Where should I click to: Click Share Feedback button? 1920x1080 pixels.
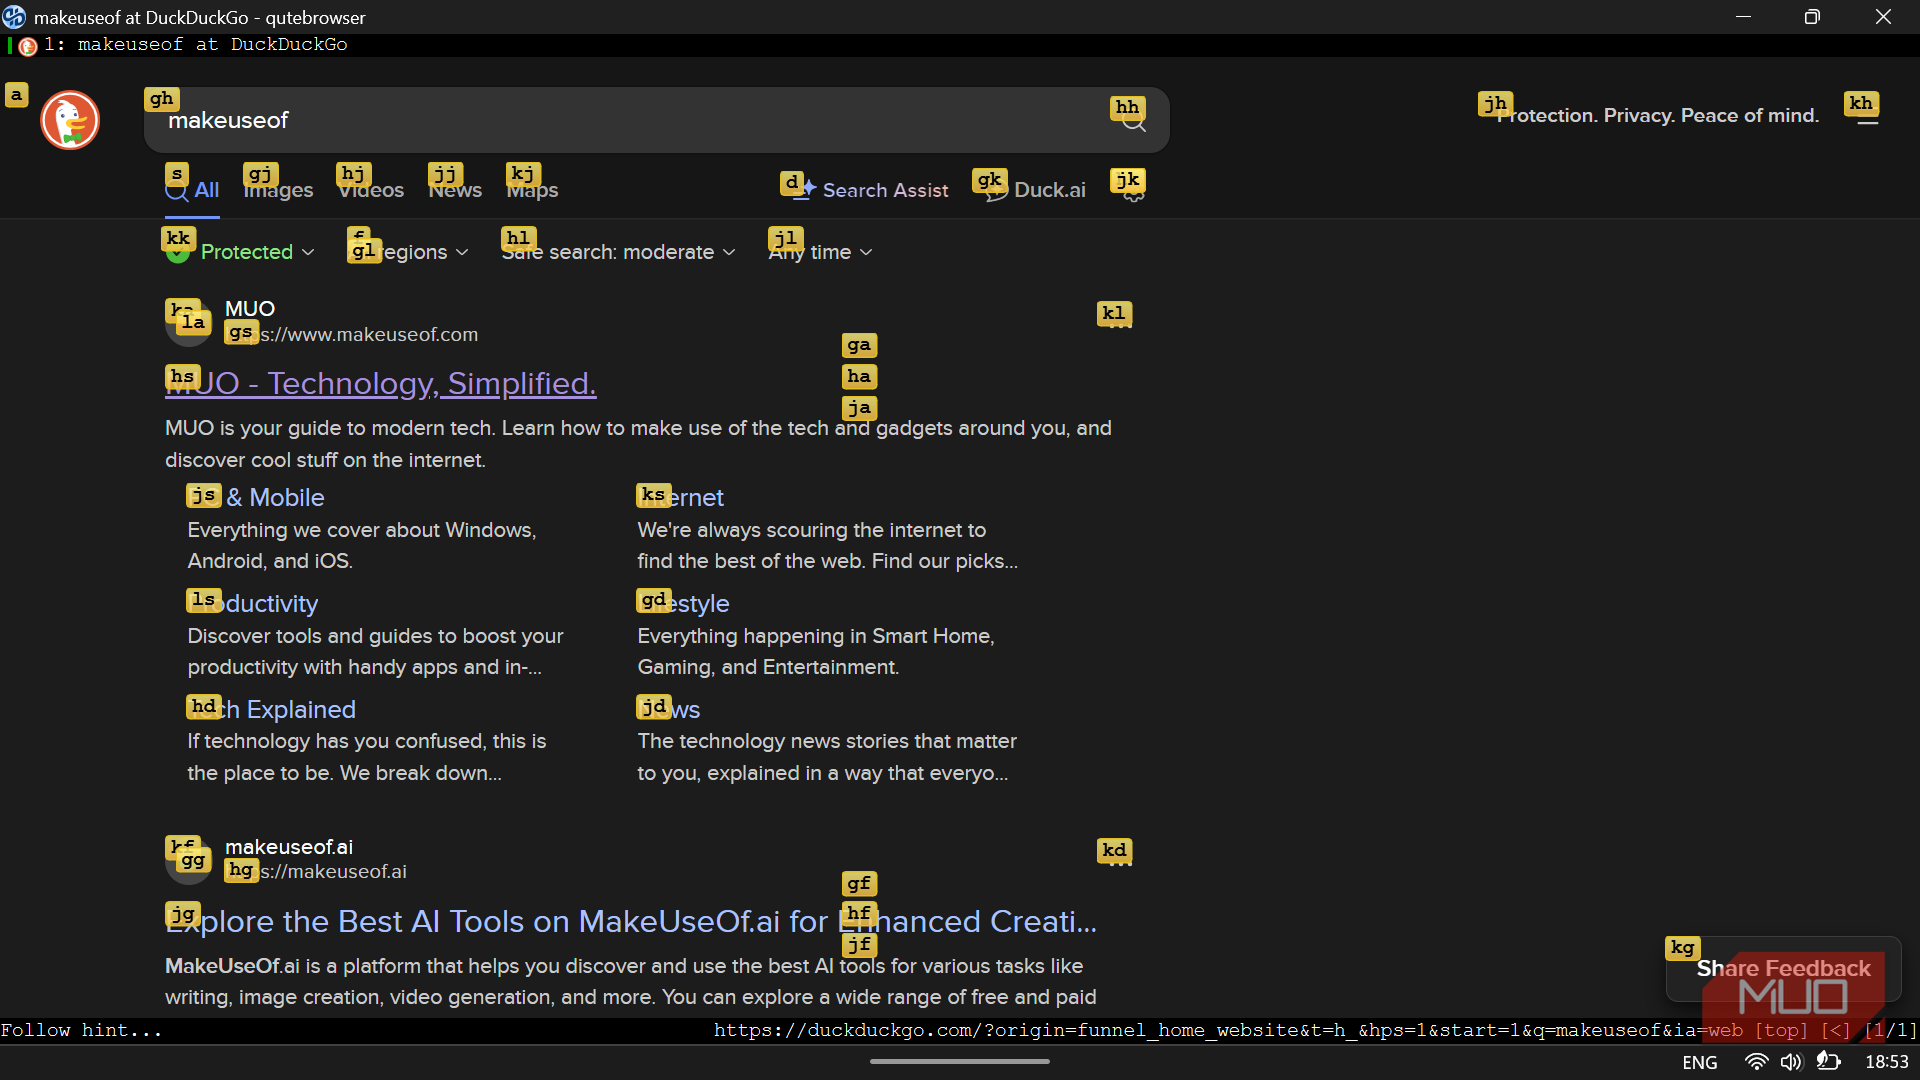pyautogui.click(x=1783, y=968)
